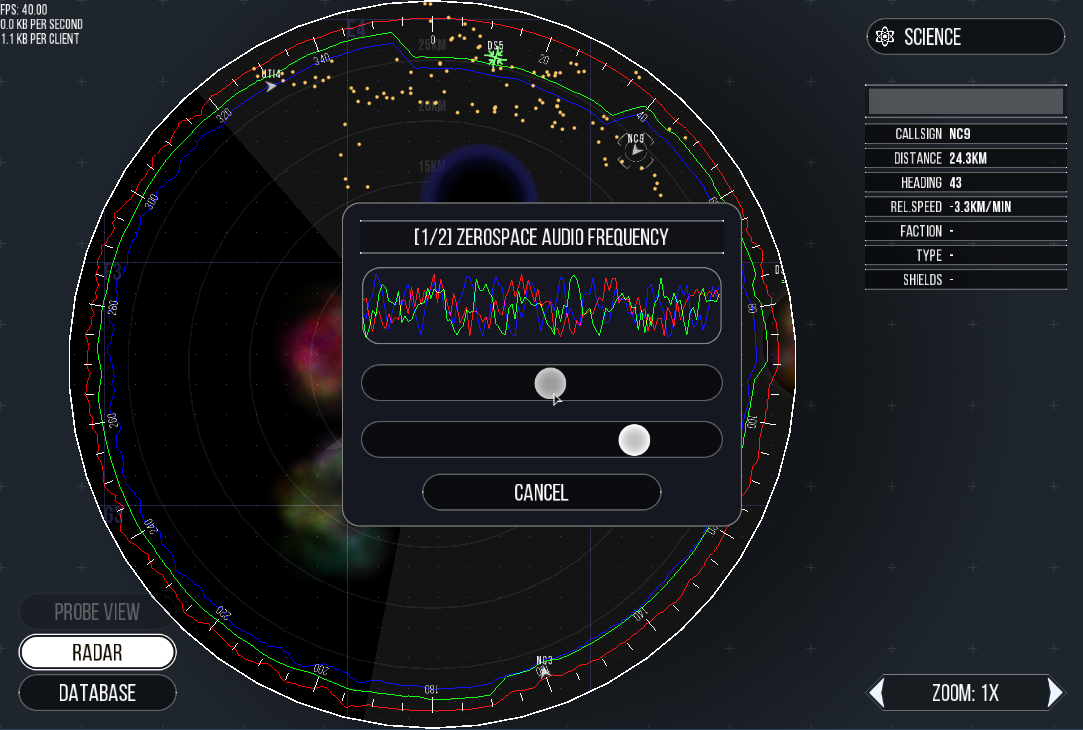Switch to Database view
The image size is (1083, 730).
pos(97,693)
